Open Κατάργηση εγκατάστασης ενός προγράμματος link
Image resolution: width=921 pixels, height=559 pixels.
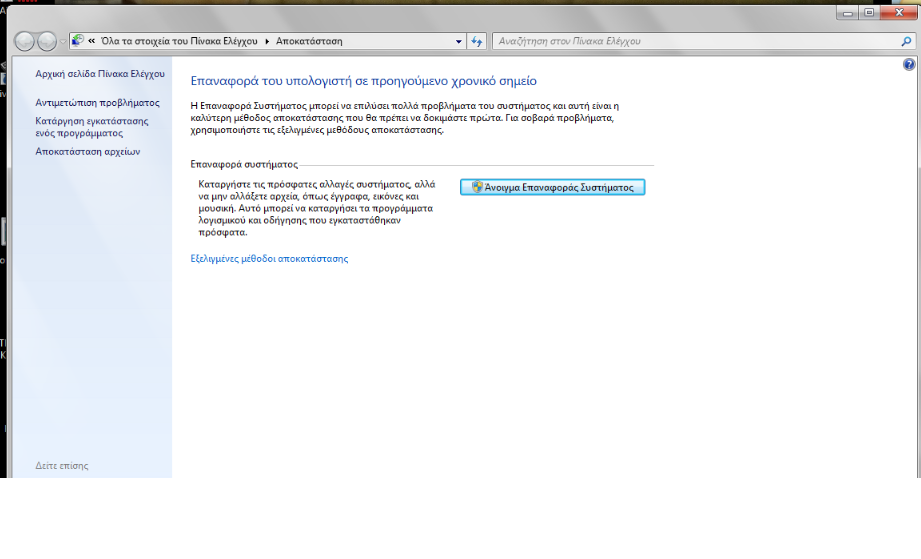pyautogui.click(x=92, y=127)
